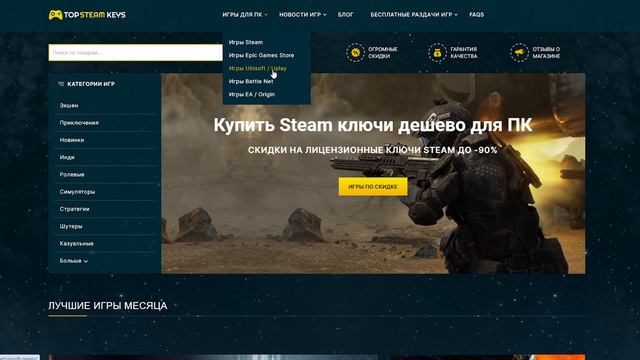Open the БЕСПЛАТНЫЕ РАЗДАЧИ ИГР dropdown

click(414, 15)
